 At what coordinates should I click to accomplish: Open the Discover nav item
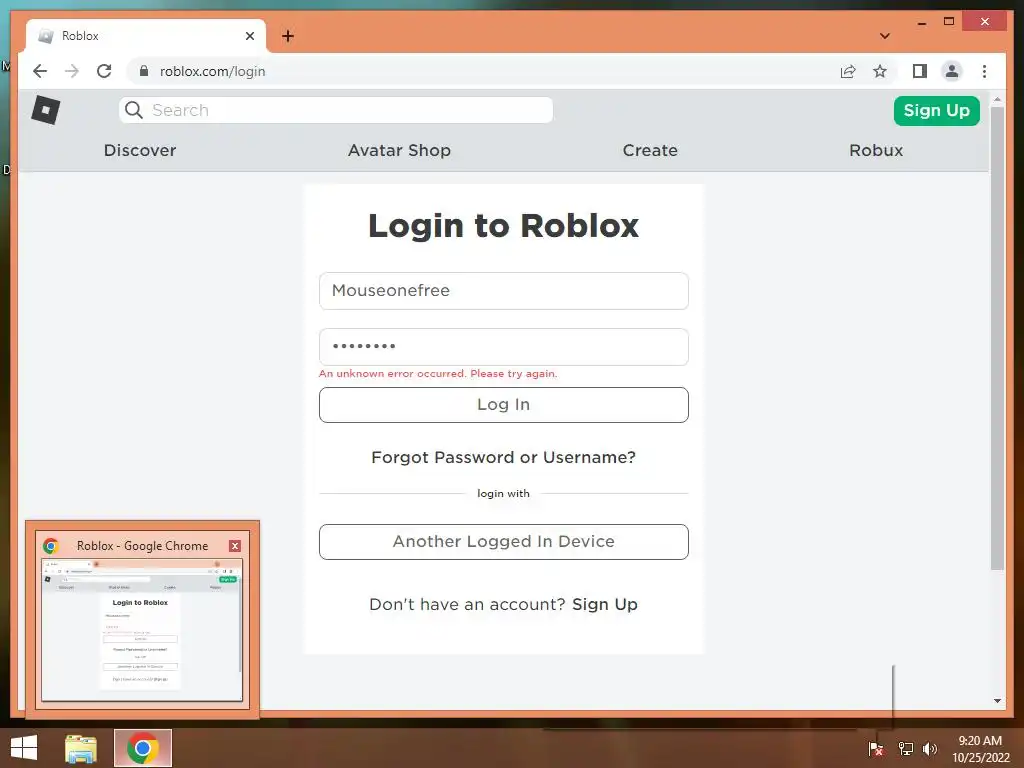(140, 150)
